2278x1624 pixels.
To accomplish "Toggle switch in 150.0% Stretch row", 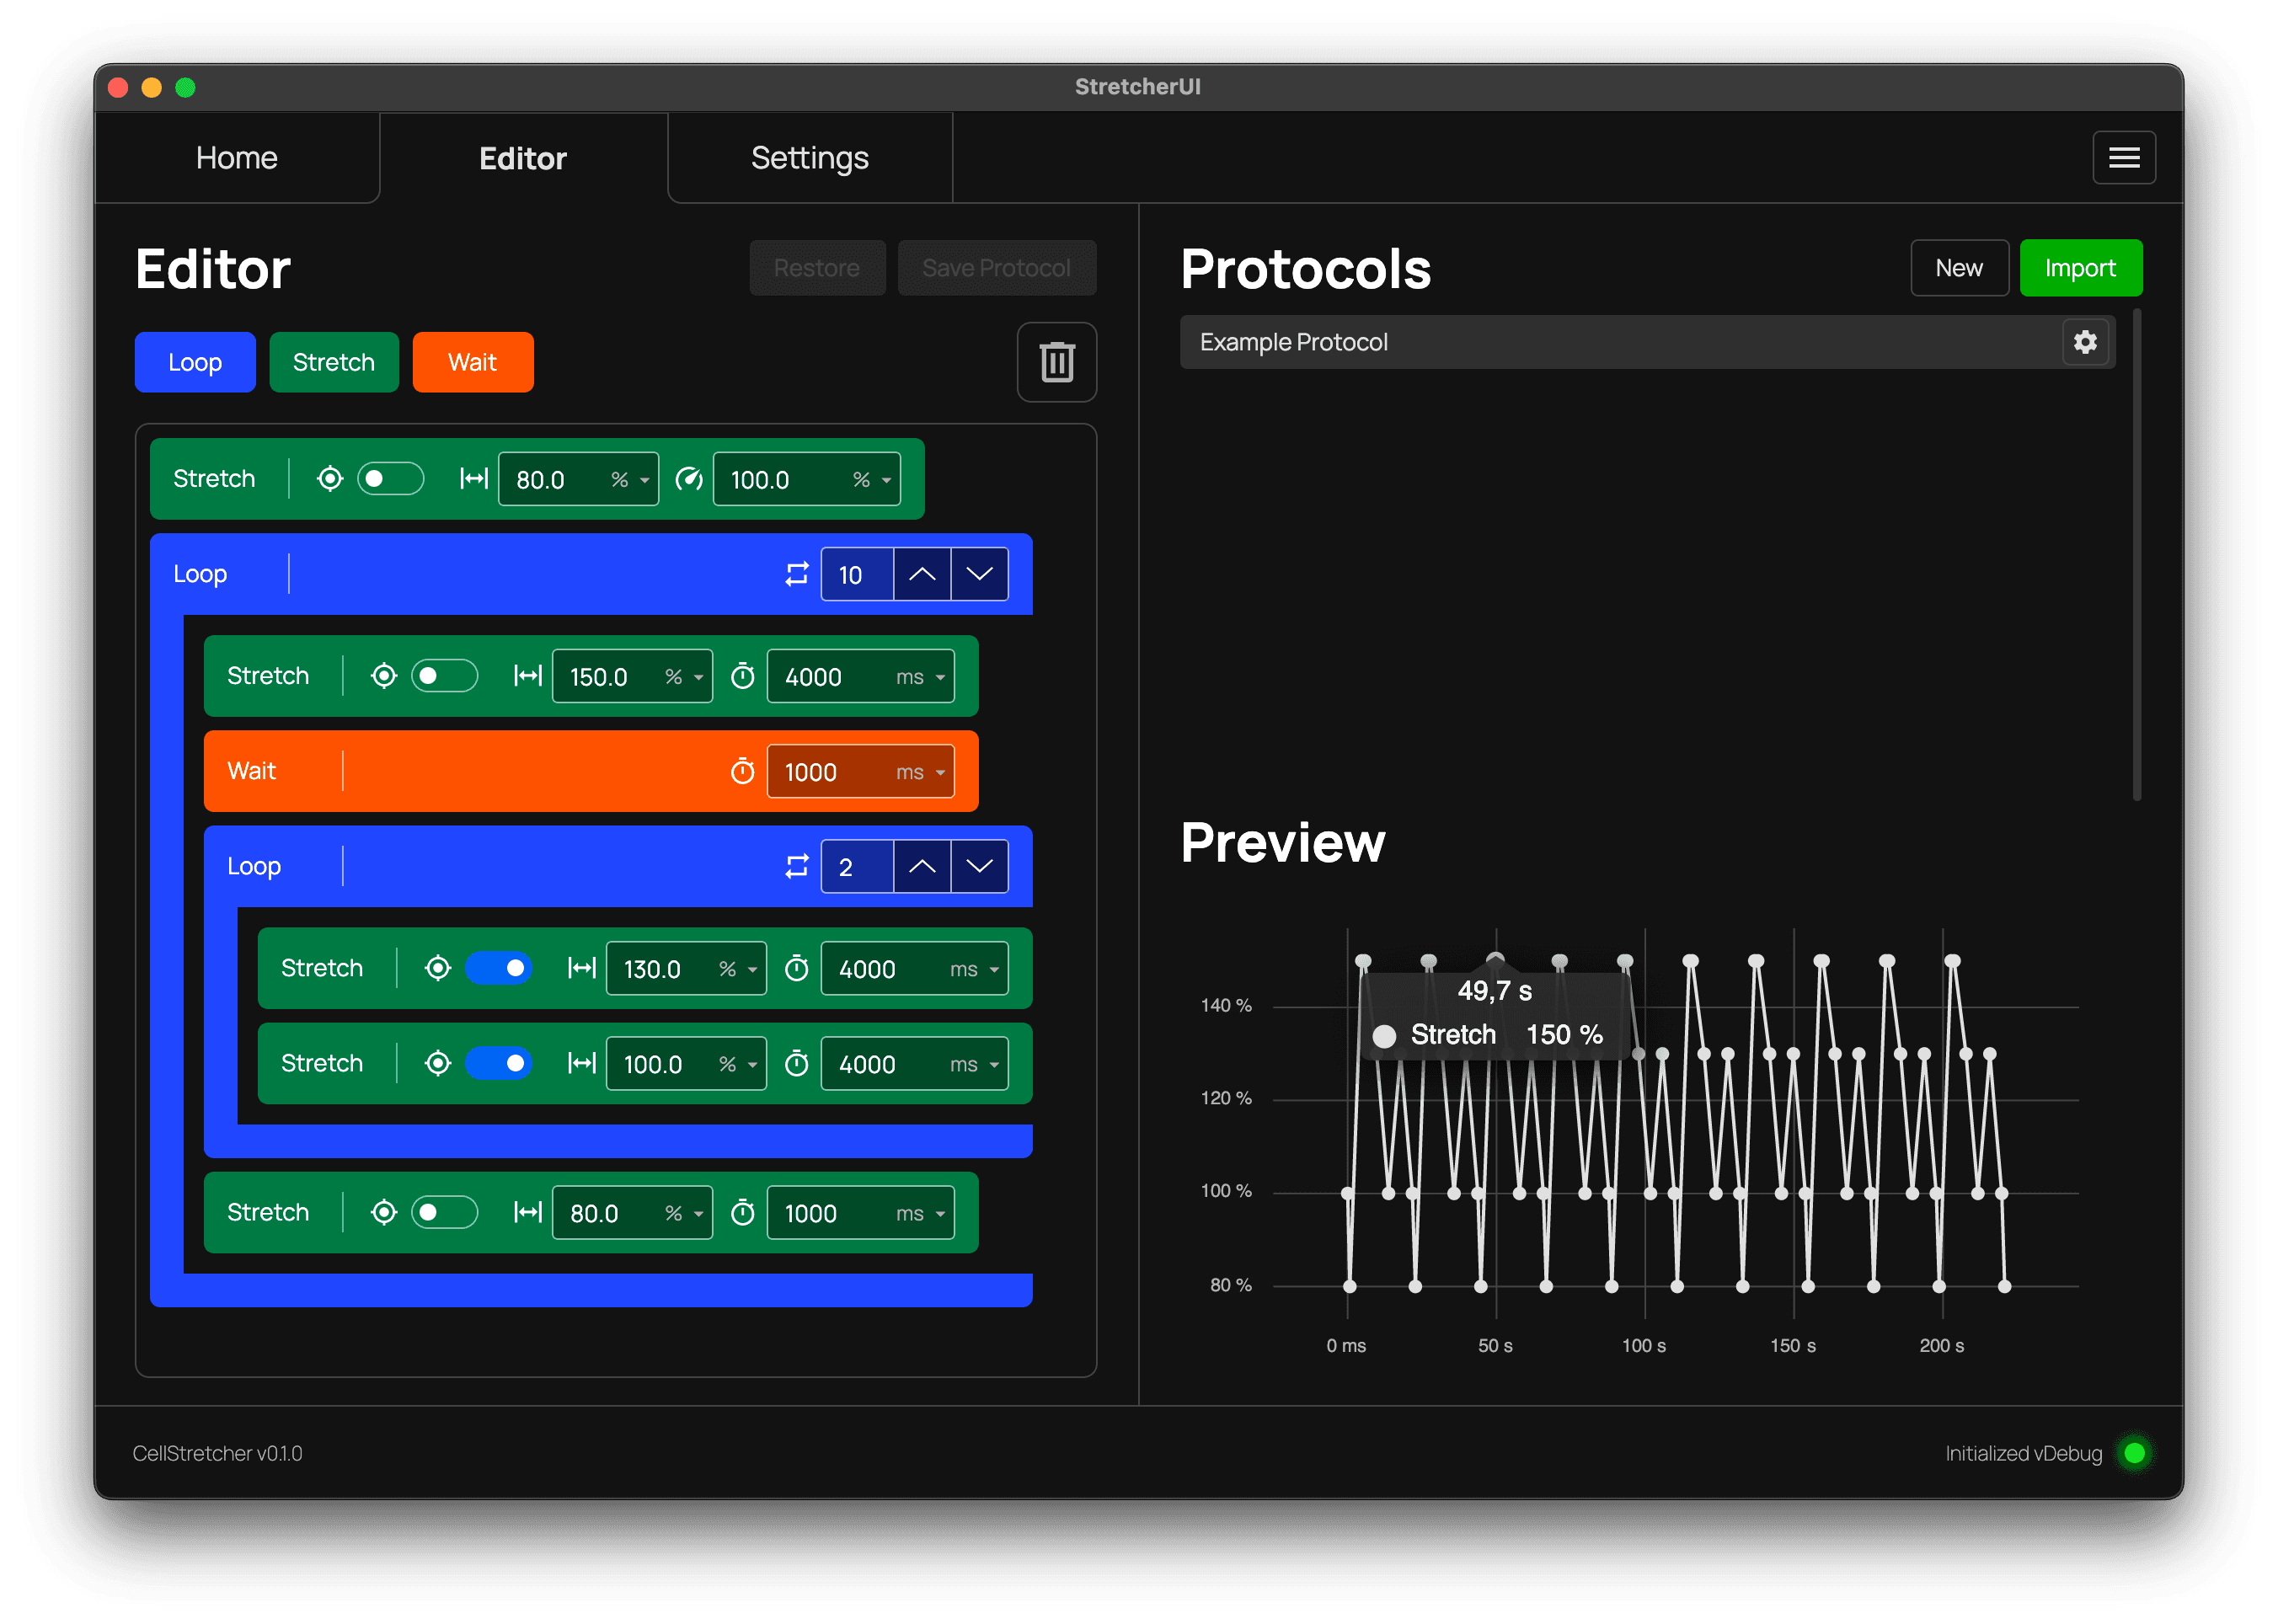I will click(x=444, y=676).
